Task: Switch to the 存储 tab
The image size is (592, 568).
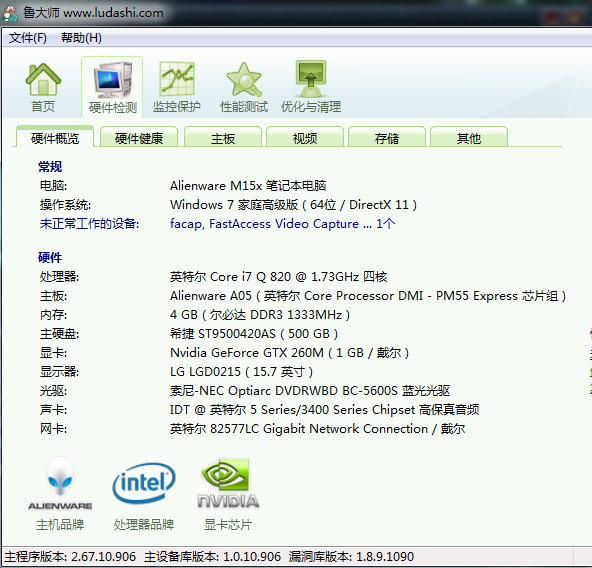Action: click(x=387, y=137)
